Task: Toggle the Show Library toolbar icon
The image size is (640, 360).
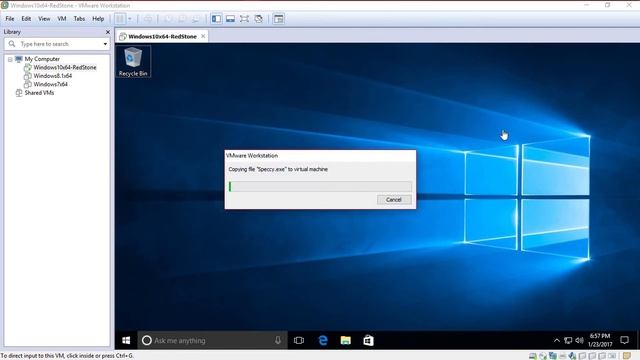Action: [216, 19]
